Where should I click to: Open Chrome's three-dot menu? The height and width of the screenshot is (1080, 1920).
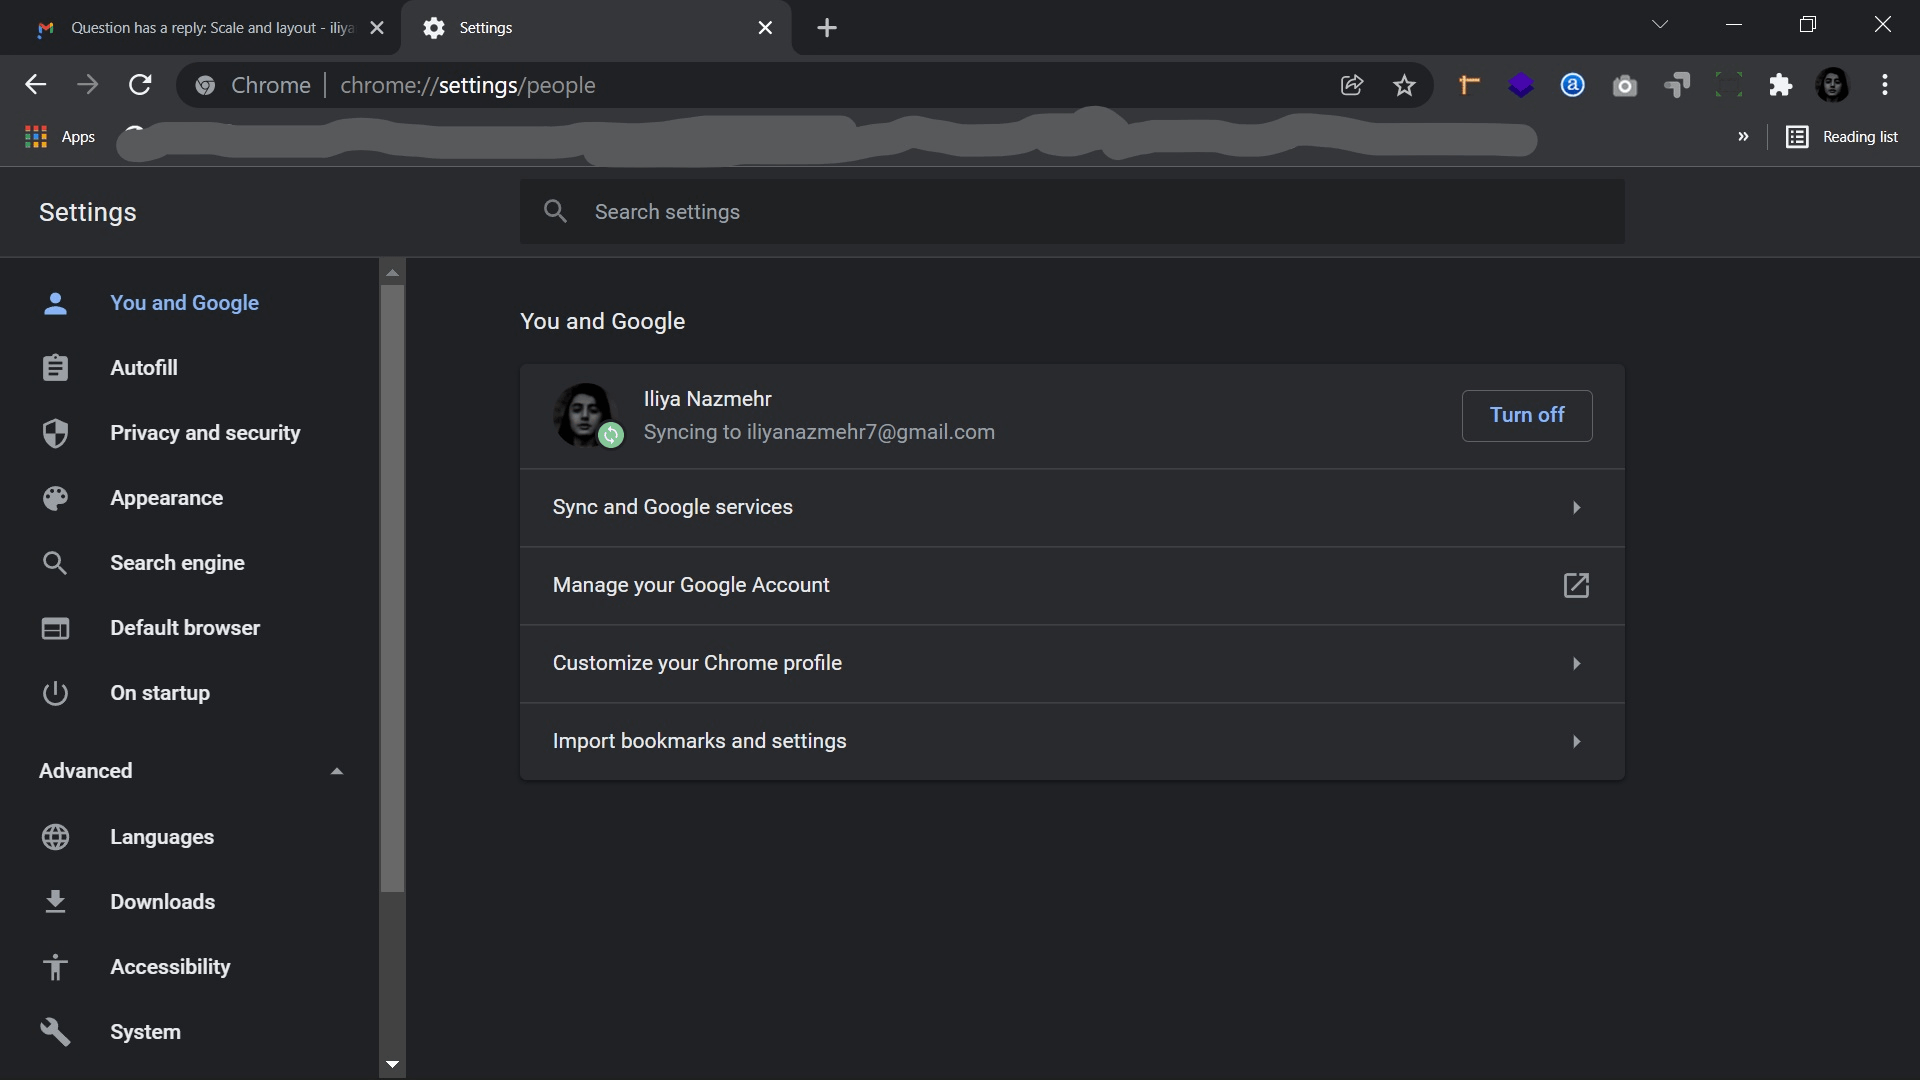(1884, 86)
